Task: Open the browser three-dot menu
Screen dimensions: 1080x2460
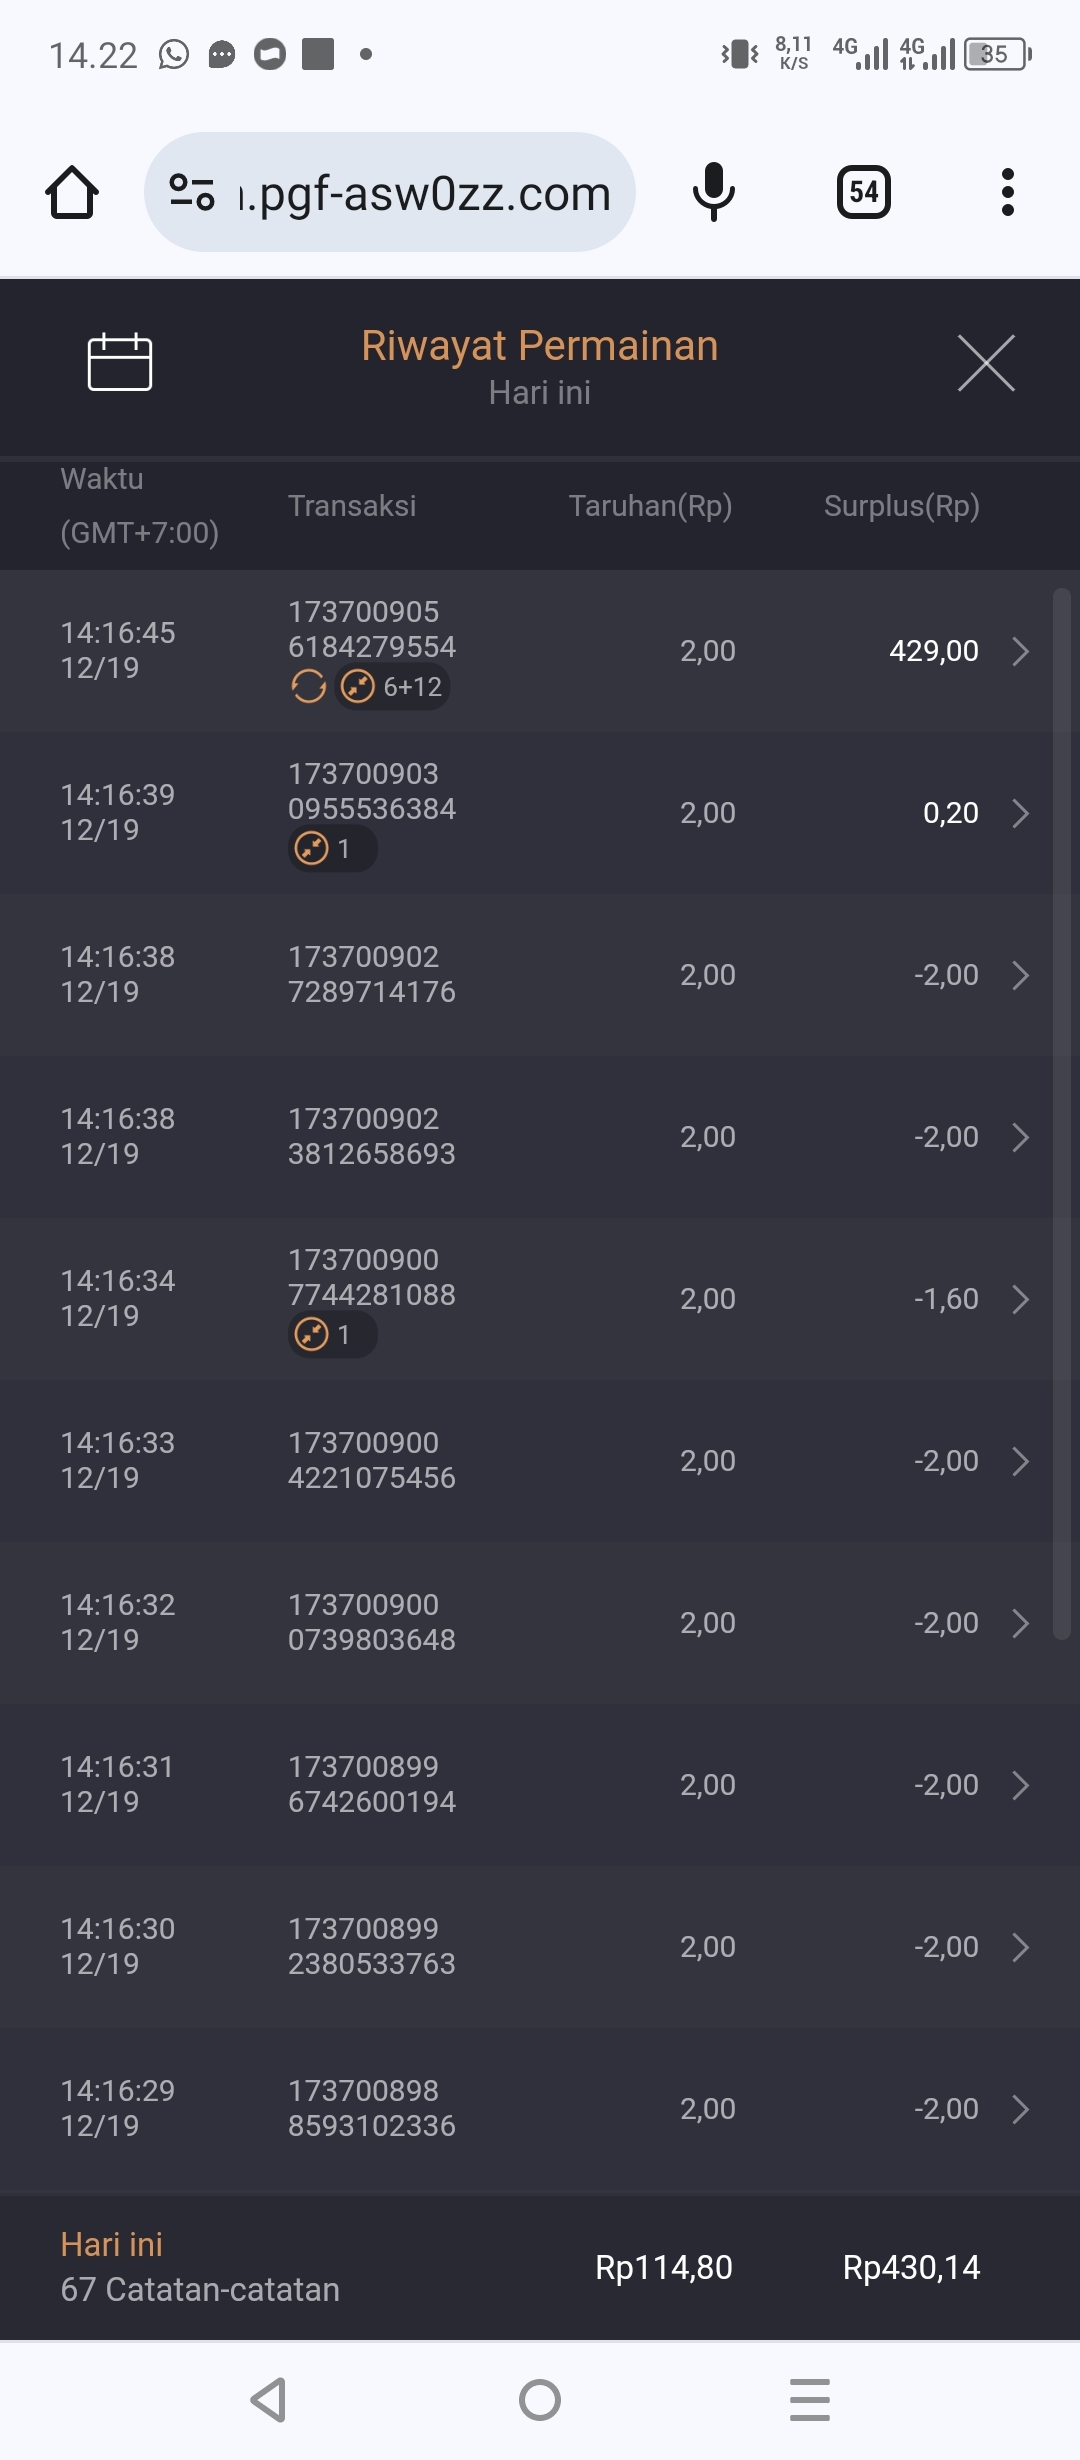Action: coord(1007,192)
